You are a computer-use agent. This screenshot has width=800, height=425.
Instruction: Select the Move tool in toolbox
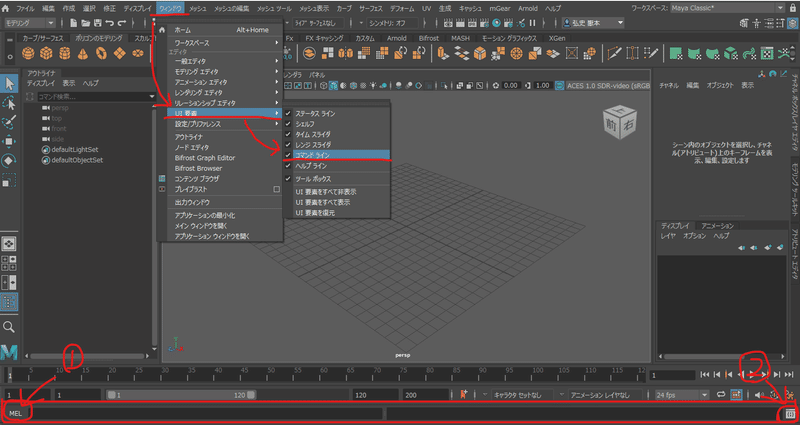point(9,141)
